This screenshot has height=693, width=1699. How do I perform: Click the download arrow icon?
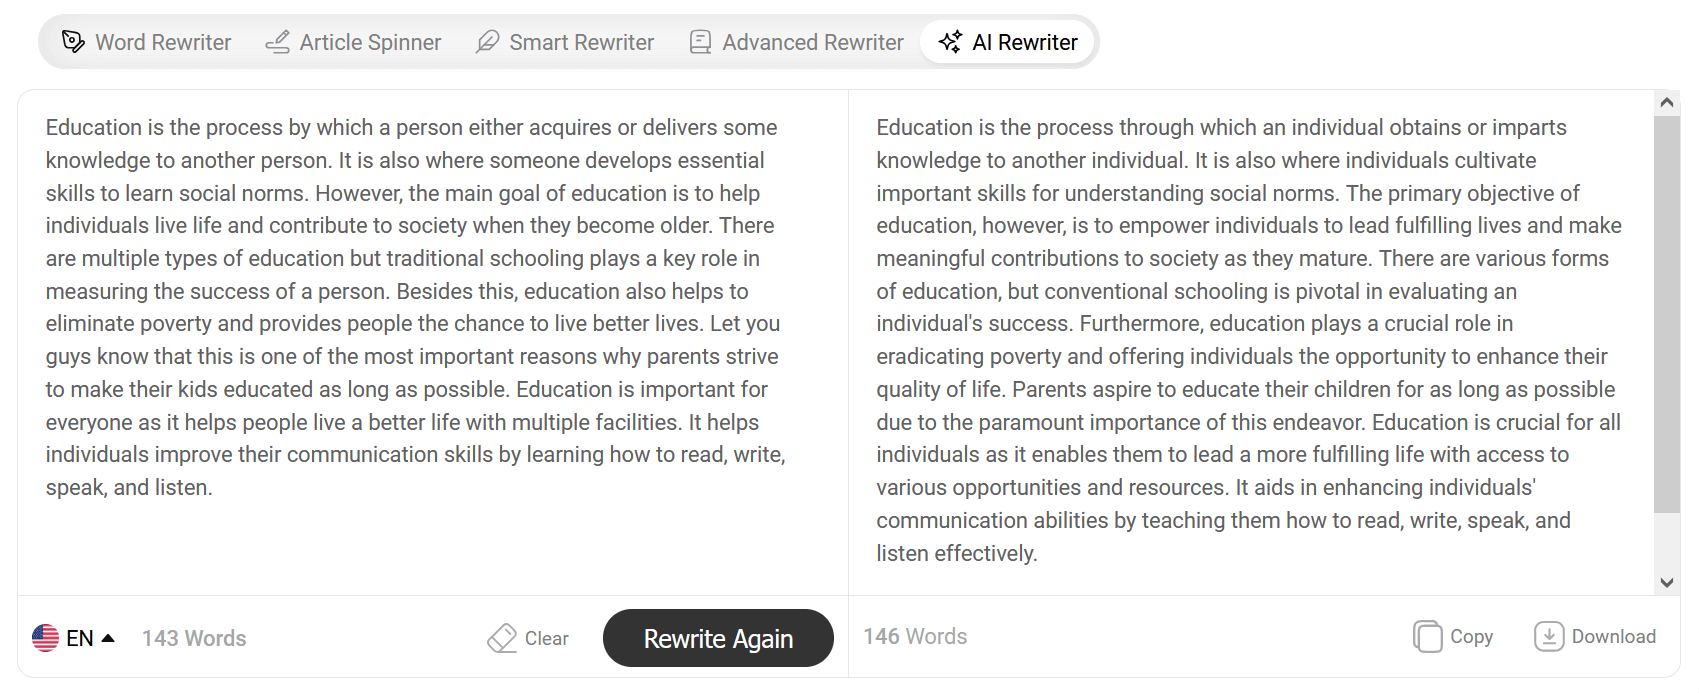tap(1549, 636)
